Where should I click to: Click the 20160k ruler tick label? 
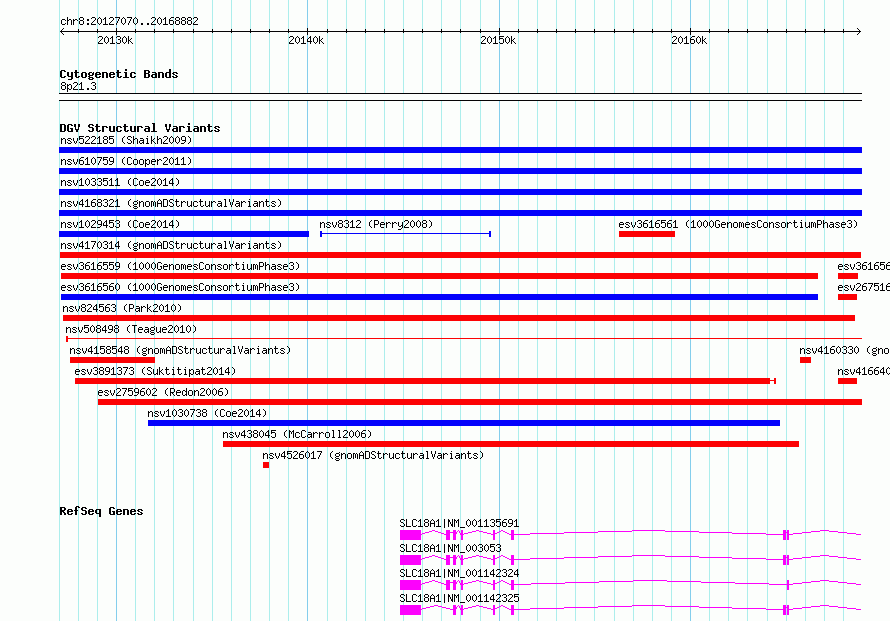pyautogui.click(x=689, y=40)
